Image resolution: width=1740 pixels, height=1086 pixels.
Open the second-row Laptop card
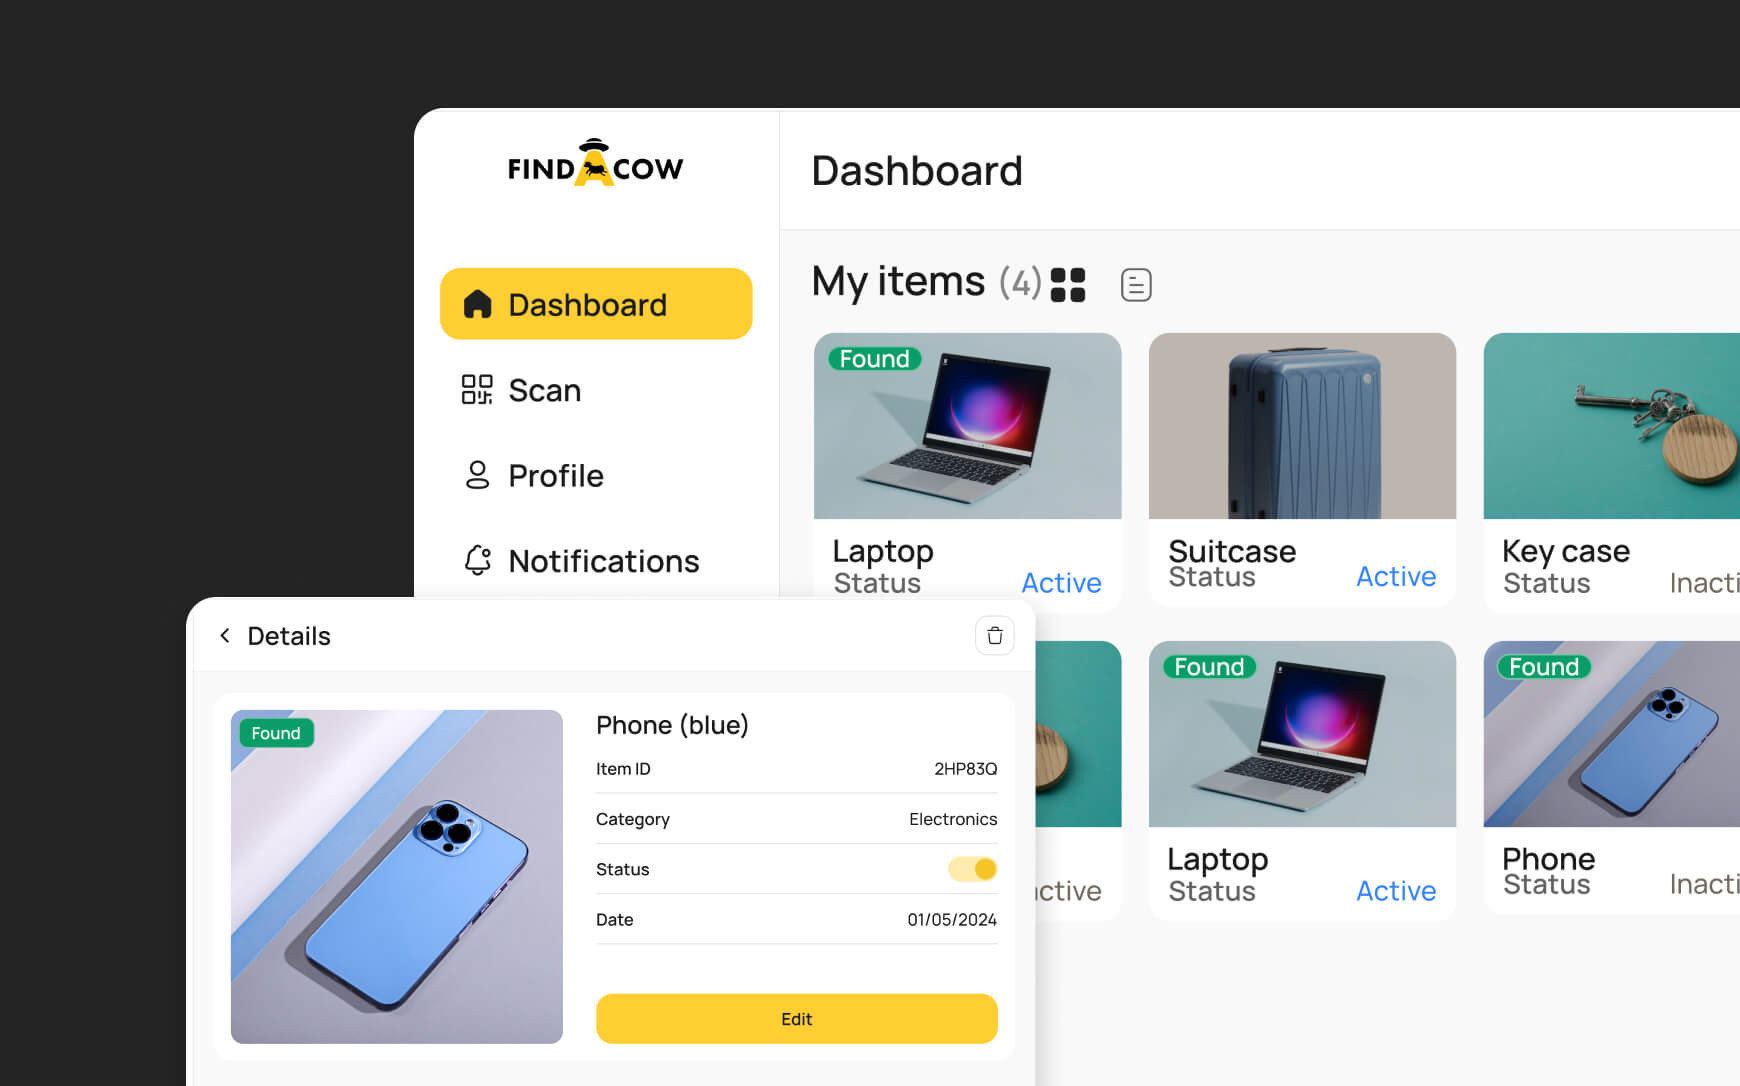(x=1302, y=780)
